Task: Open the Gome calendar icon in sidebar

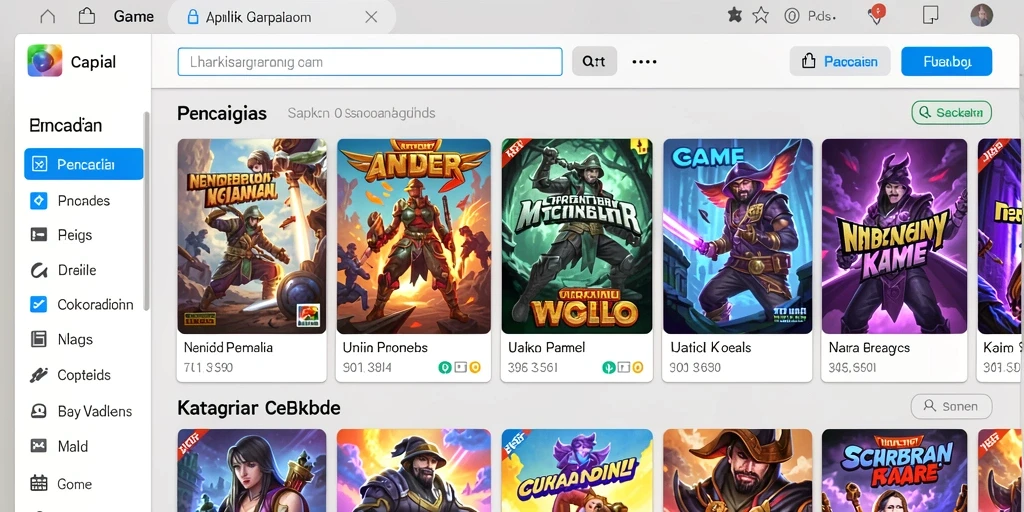Action: [x=39, y=483]
